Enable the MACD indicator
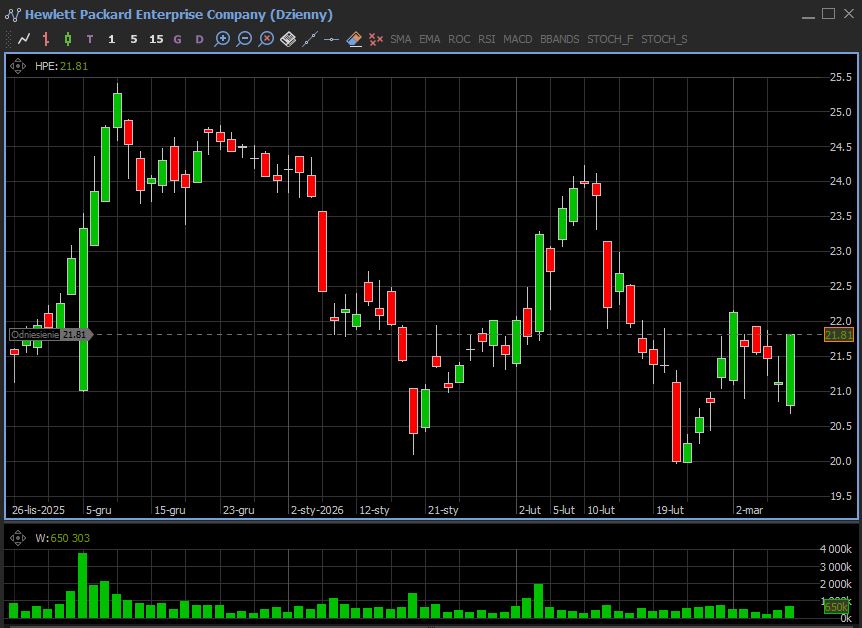Viewport: 862px width, 628px height. pos(517,39)
